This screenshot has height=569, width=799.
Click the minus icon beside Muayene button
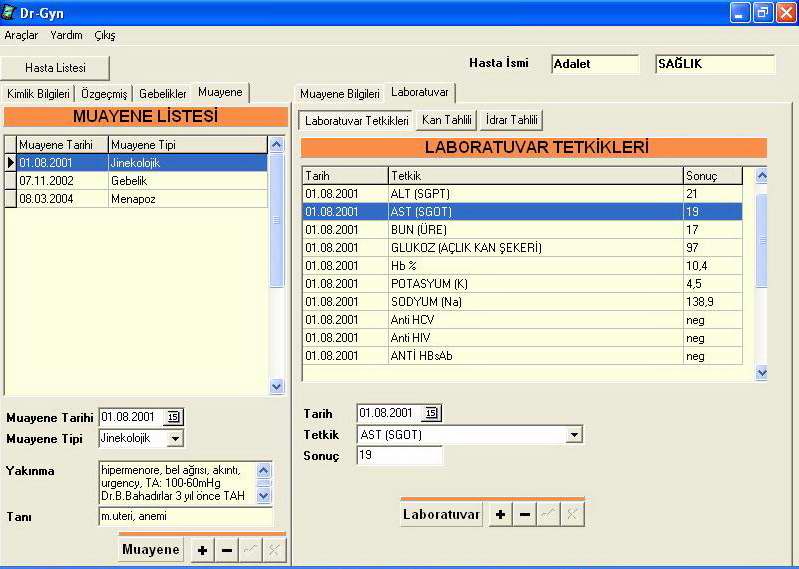(226, 550)
